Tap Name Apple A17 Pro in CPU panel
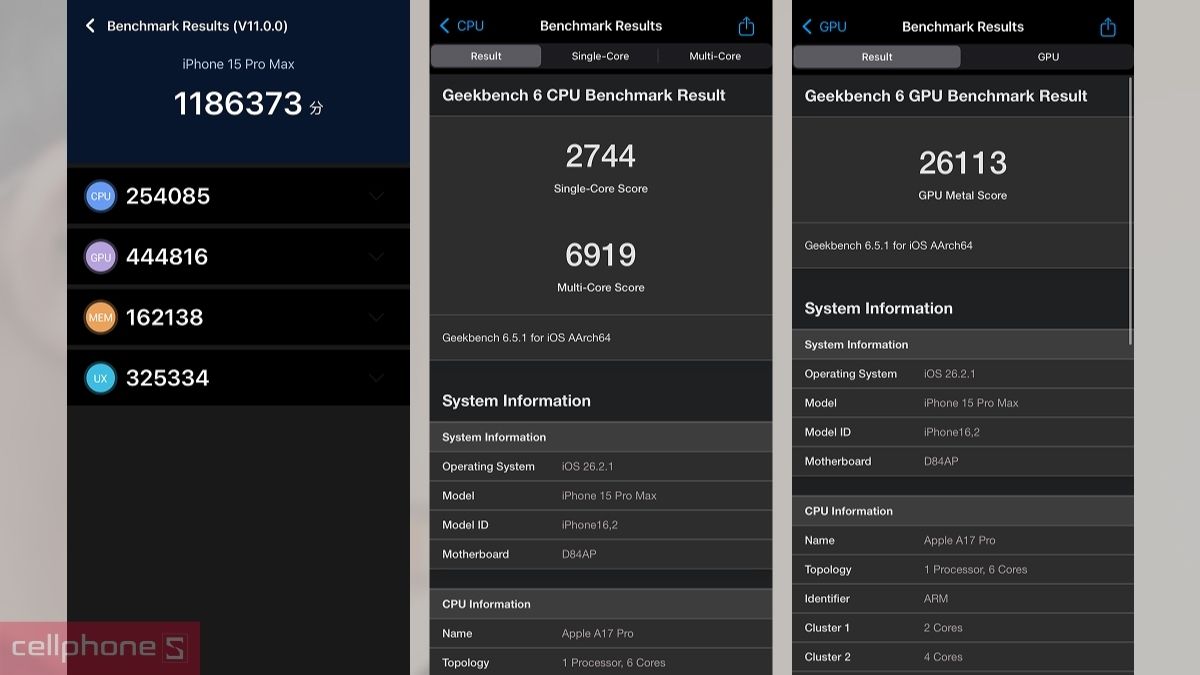 [601, 633]
